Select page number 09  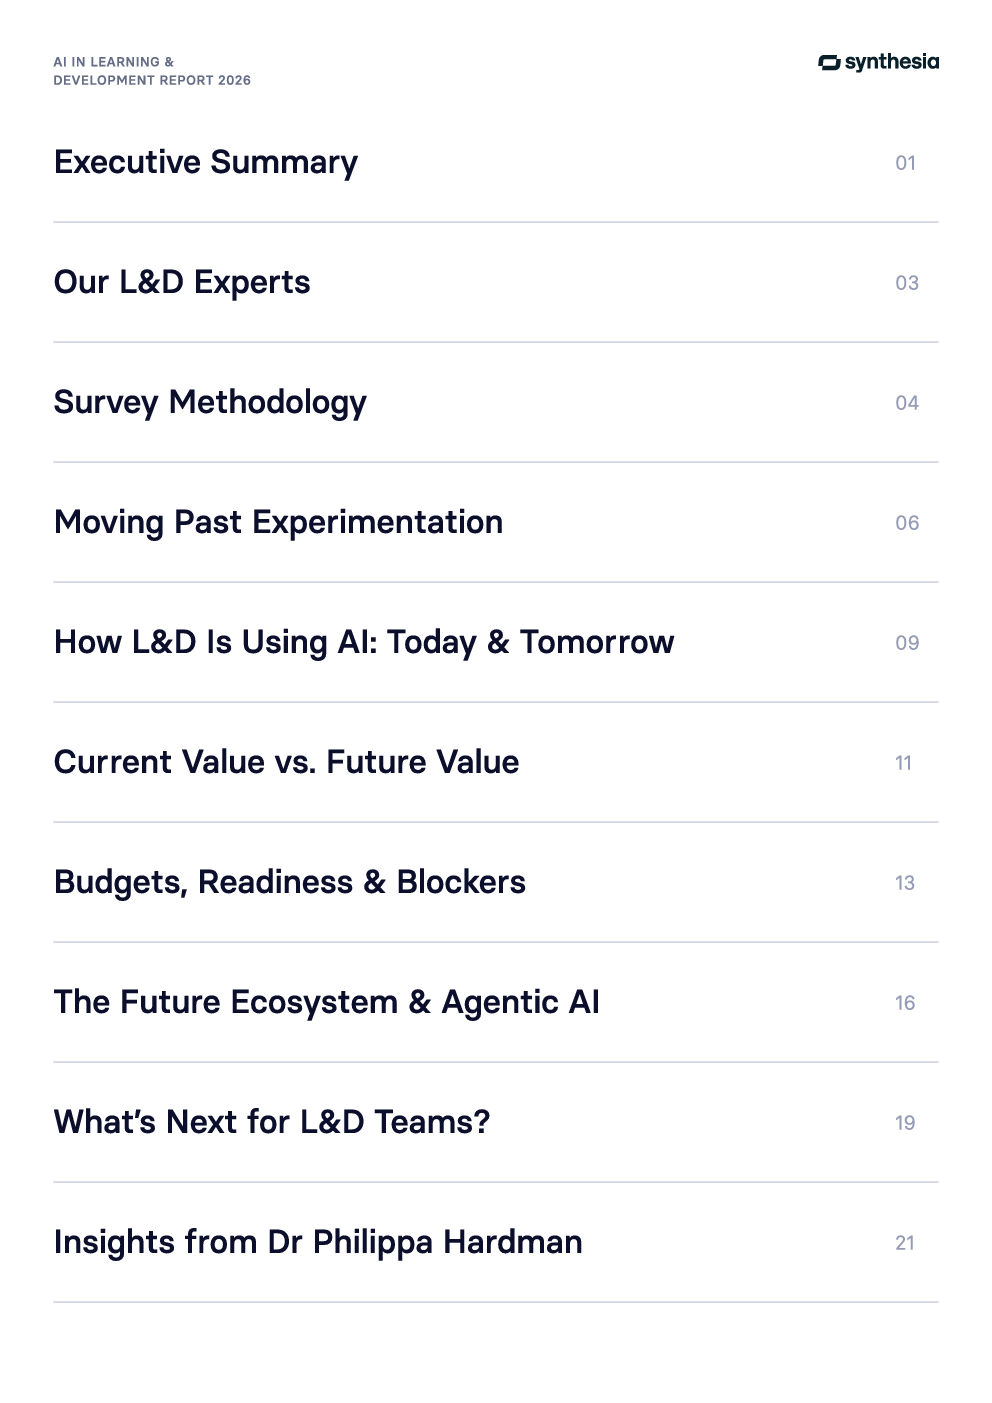click(x=906, y=643)
